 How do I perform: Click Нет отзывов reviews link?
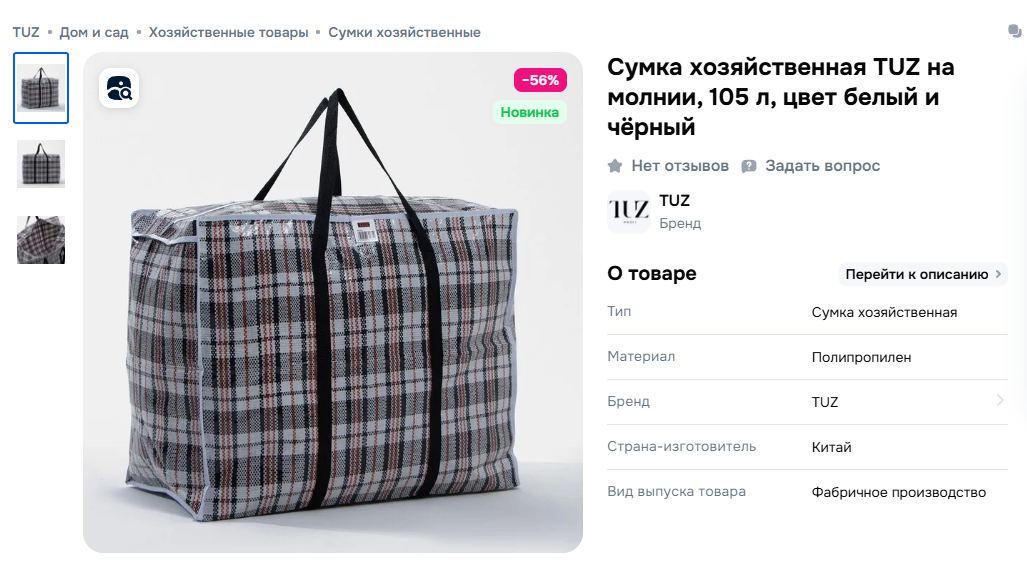(680, 166)
